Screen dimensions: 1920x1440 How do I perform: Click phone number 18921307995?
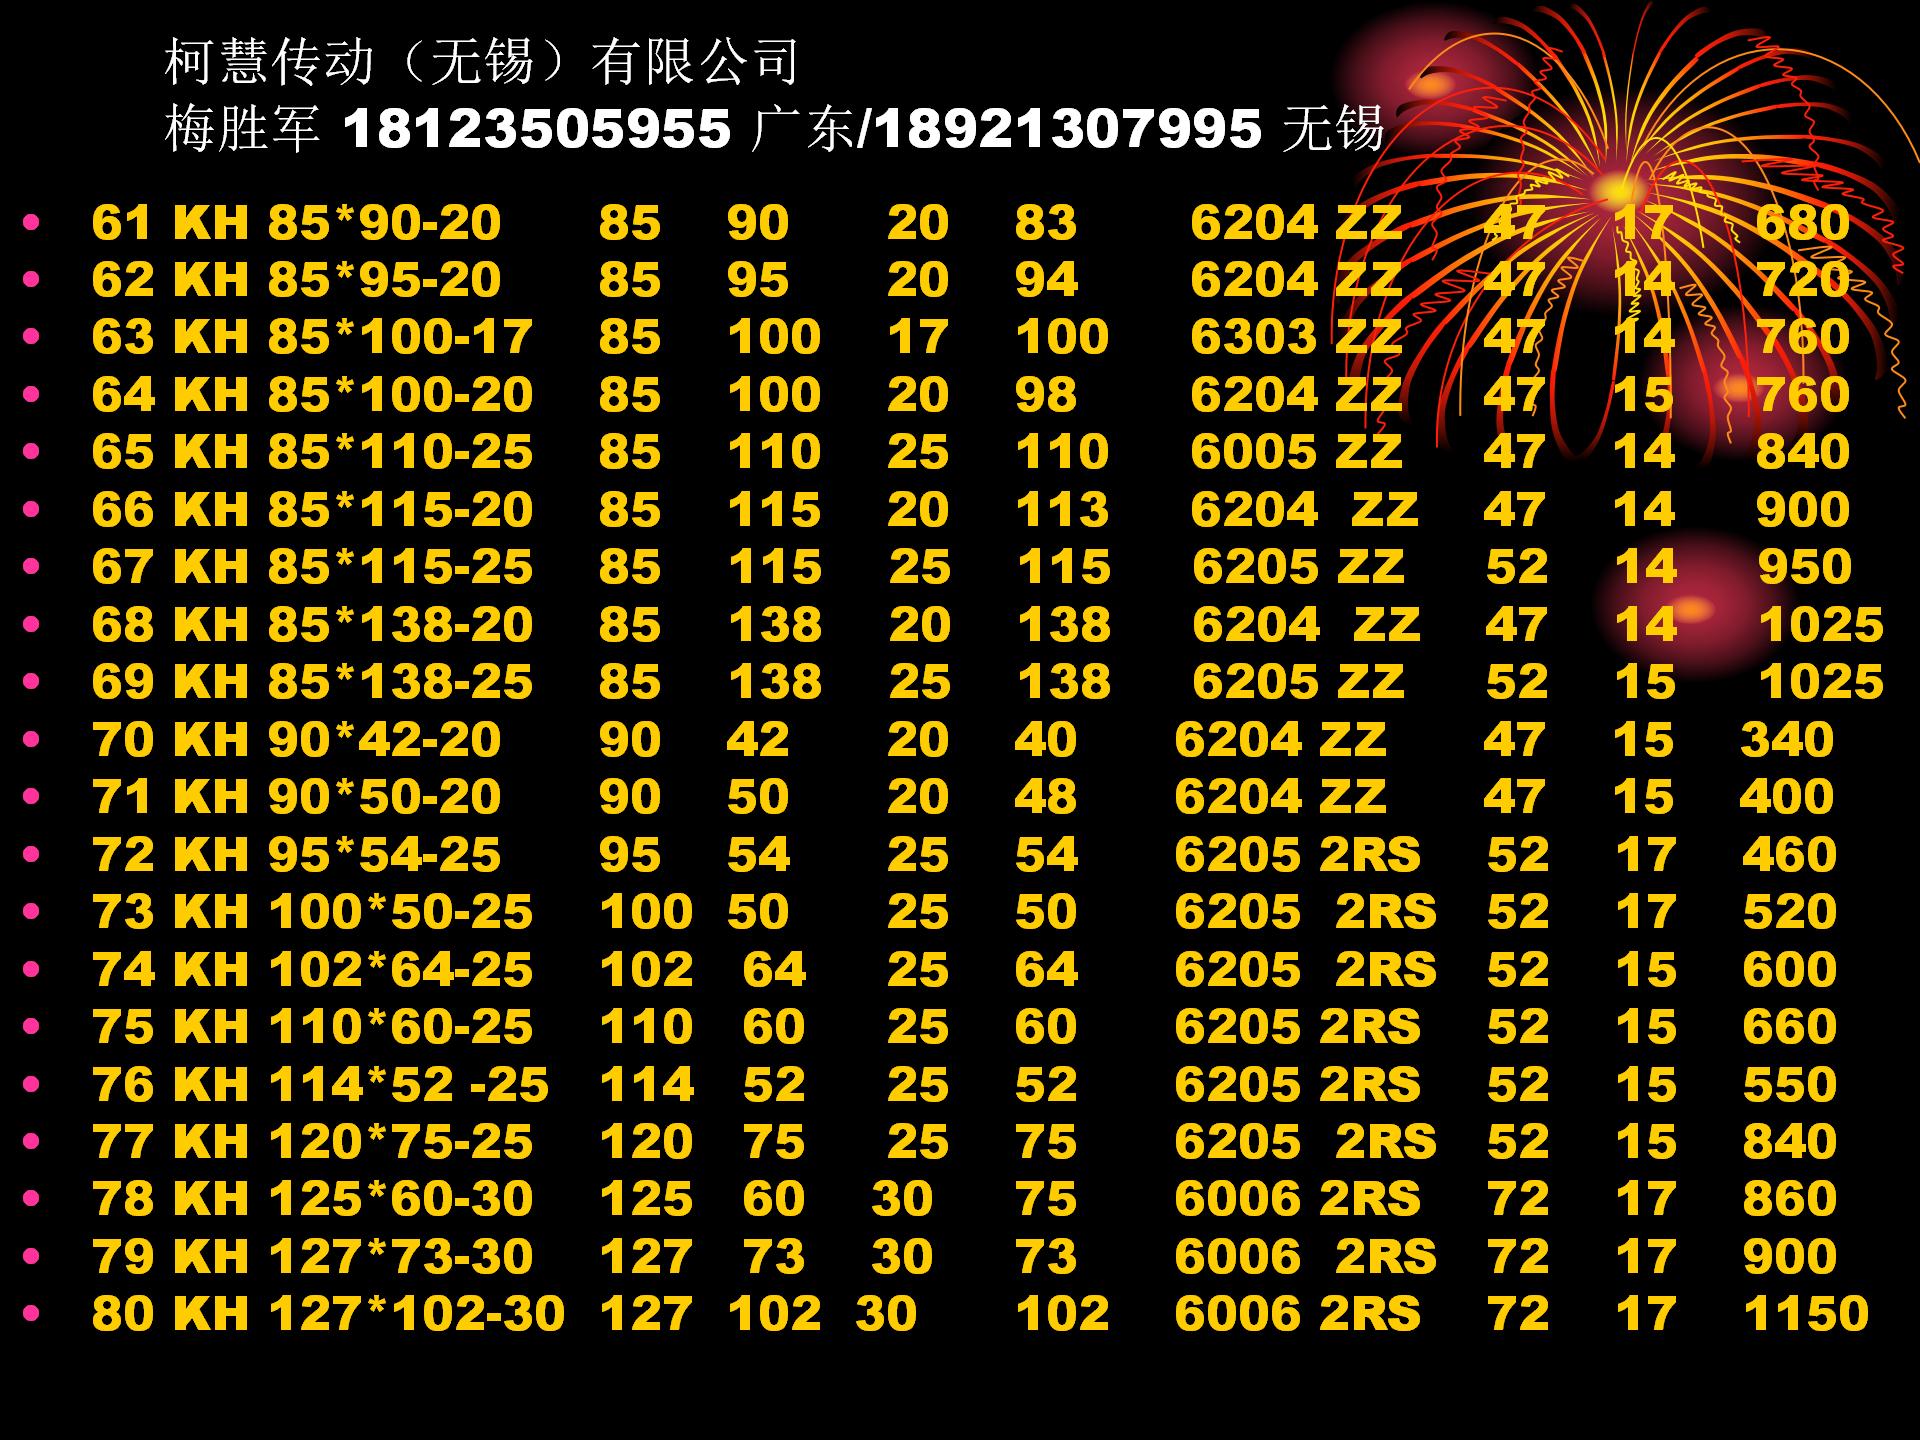tap(1068, 130)
